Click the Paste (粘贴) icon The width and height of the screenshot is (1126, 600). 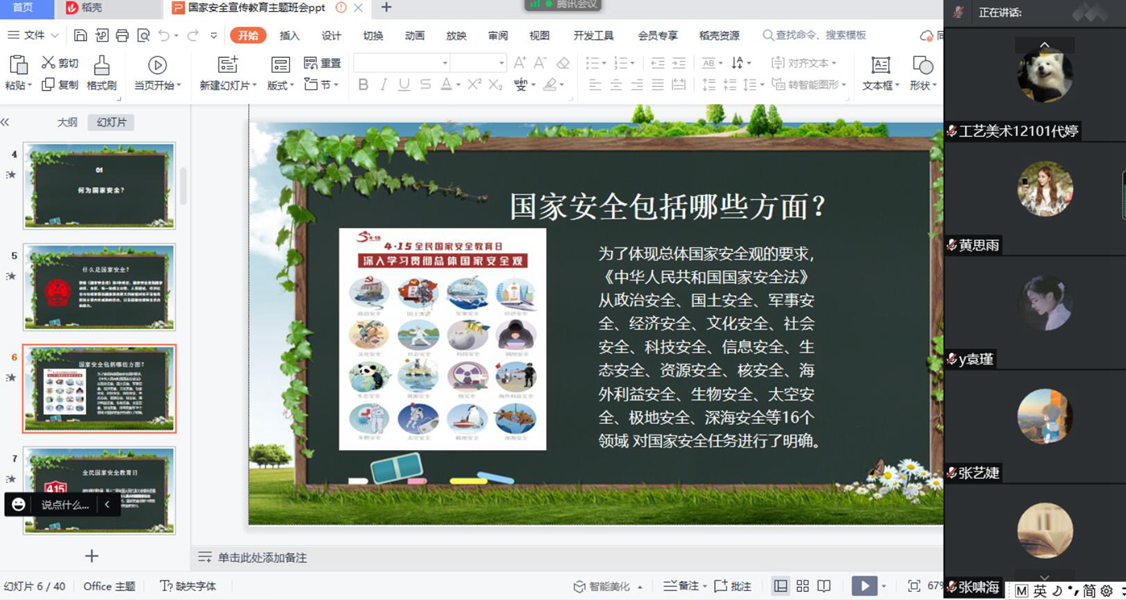(17, 66)
